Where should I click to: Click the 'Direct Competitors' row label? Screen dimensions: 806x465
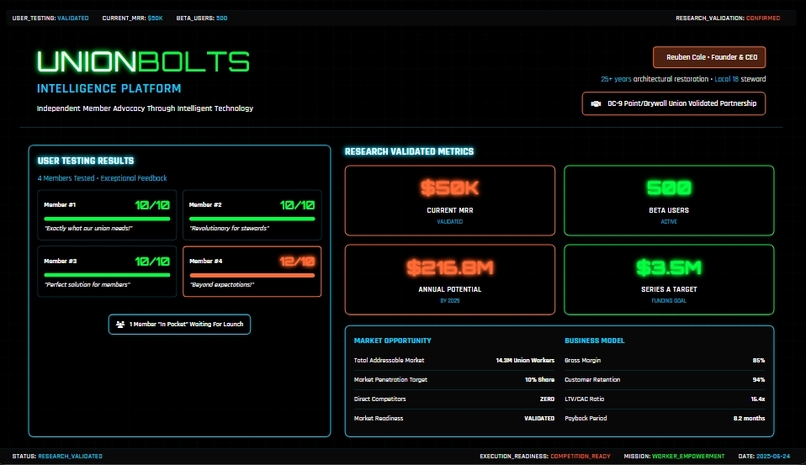point(379,399)
